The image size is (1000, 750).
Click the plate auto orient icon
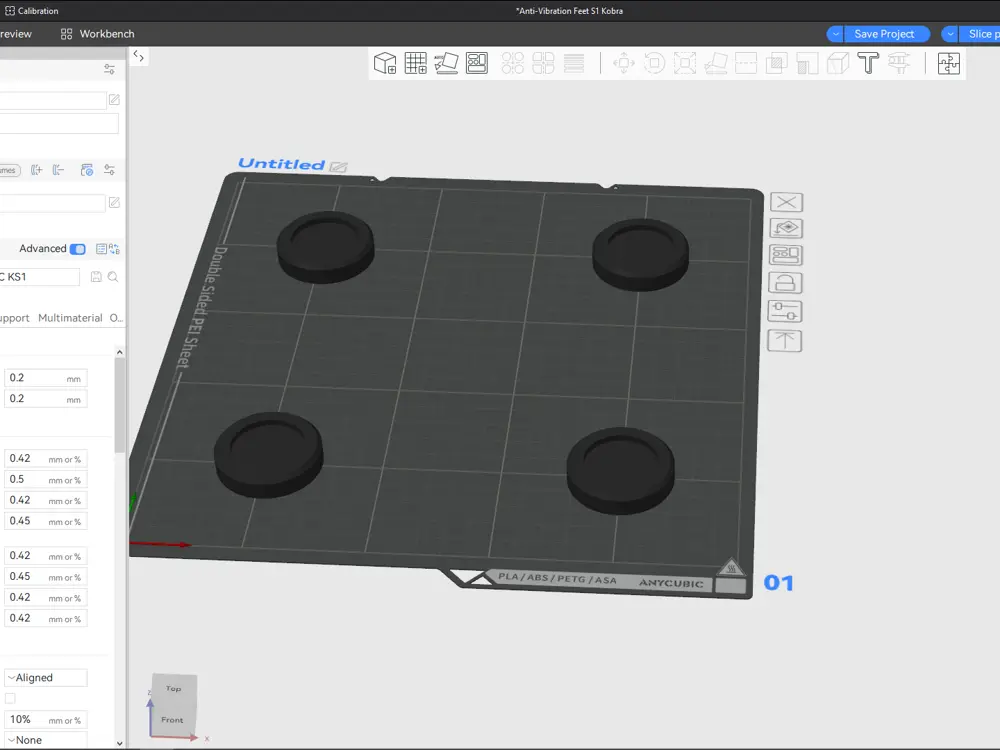[x=786, y=228]
